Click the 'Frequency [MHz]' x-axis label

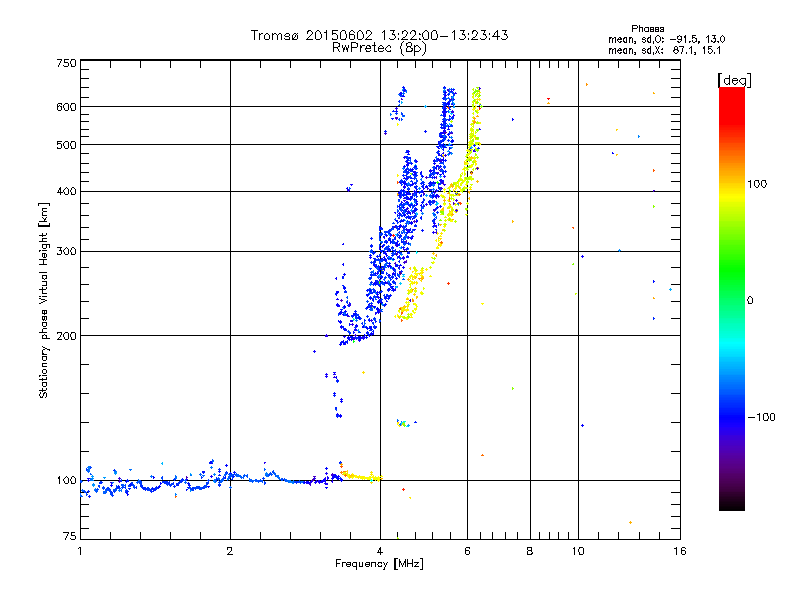point(379,564)
